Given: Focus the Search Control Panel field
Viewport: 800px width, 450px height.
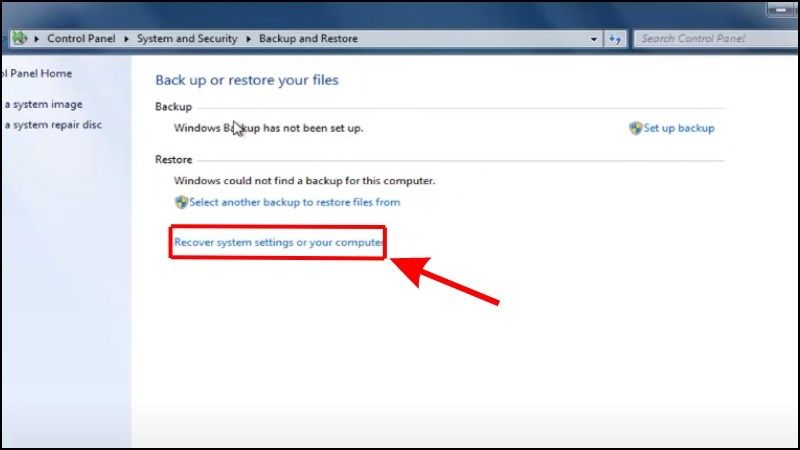Looking at the screenshot, I should tap(716, 39).
